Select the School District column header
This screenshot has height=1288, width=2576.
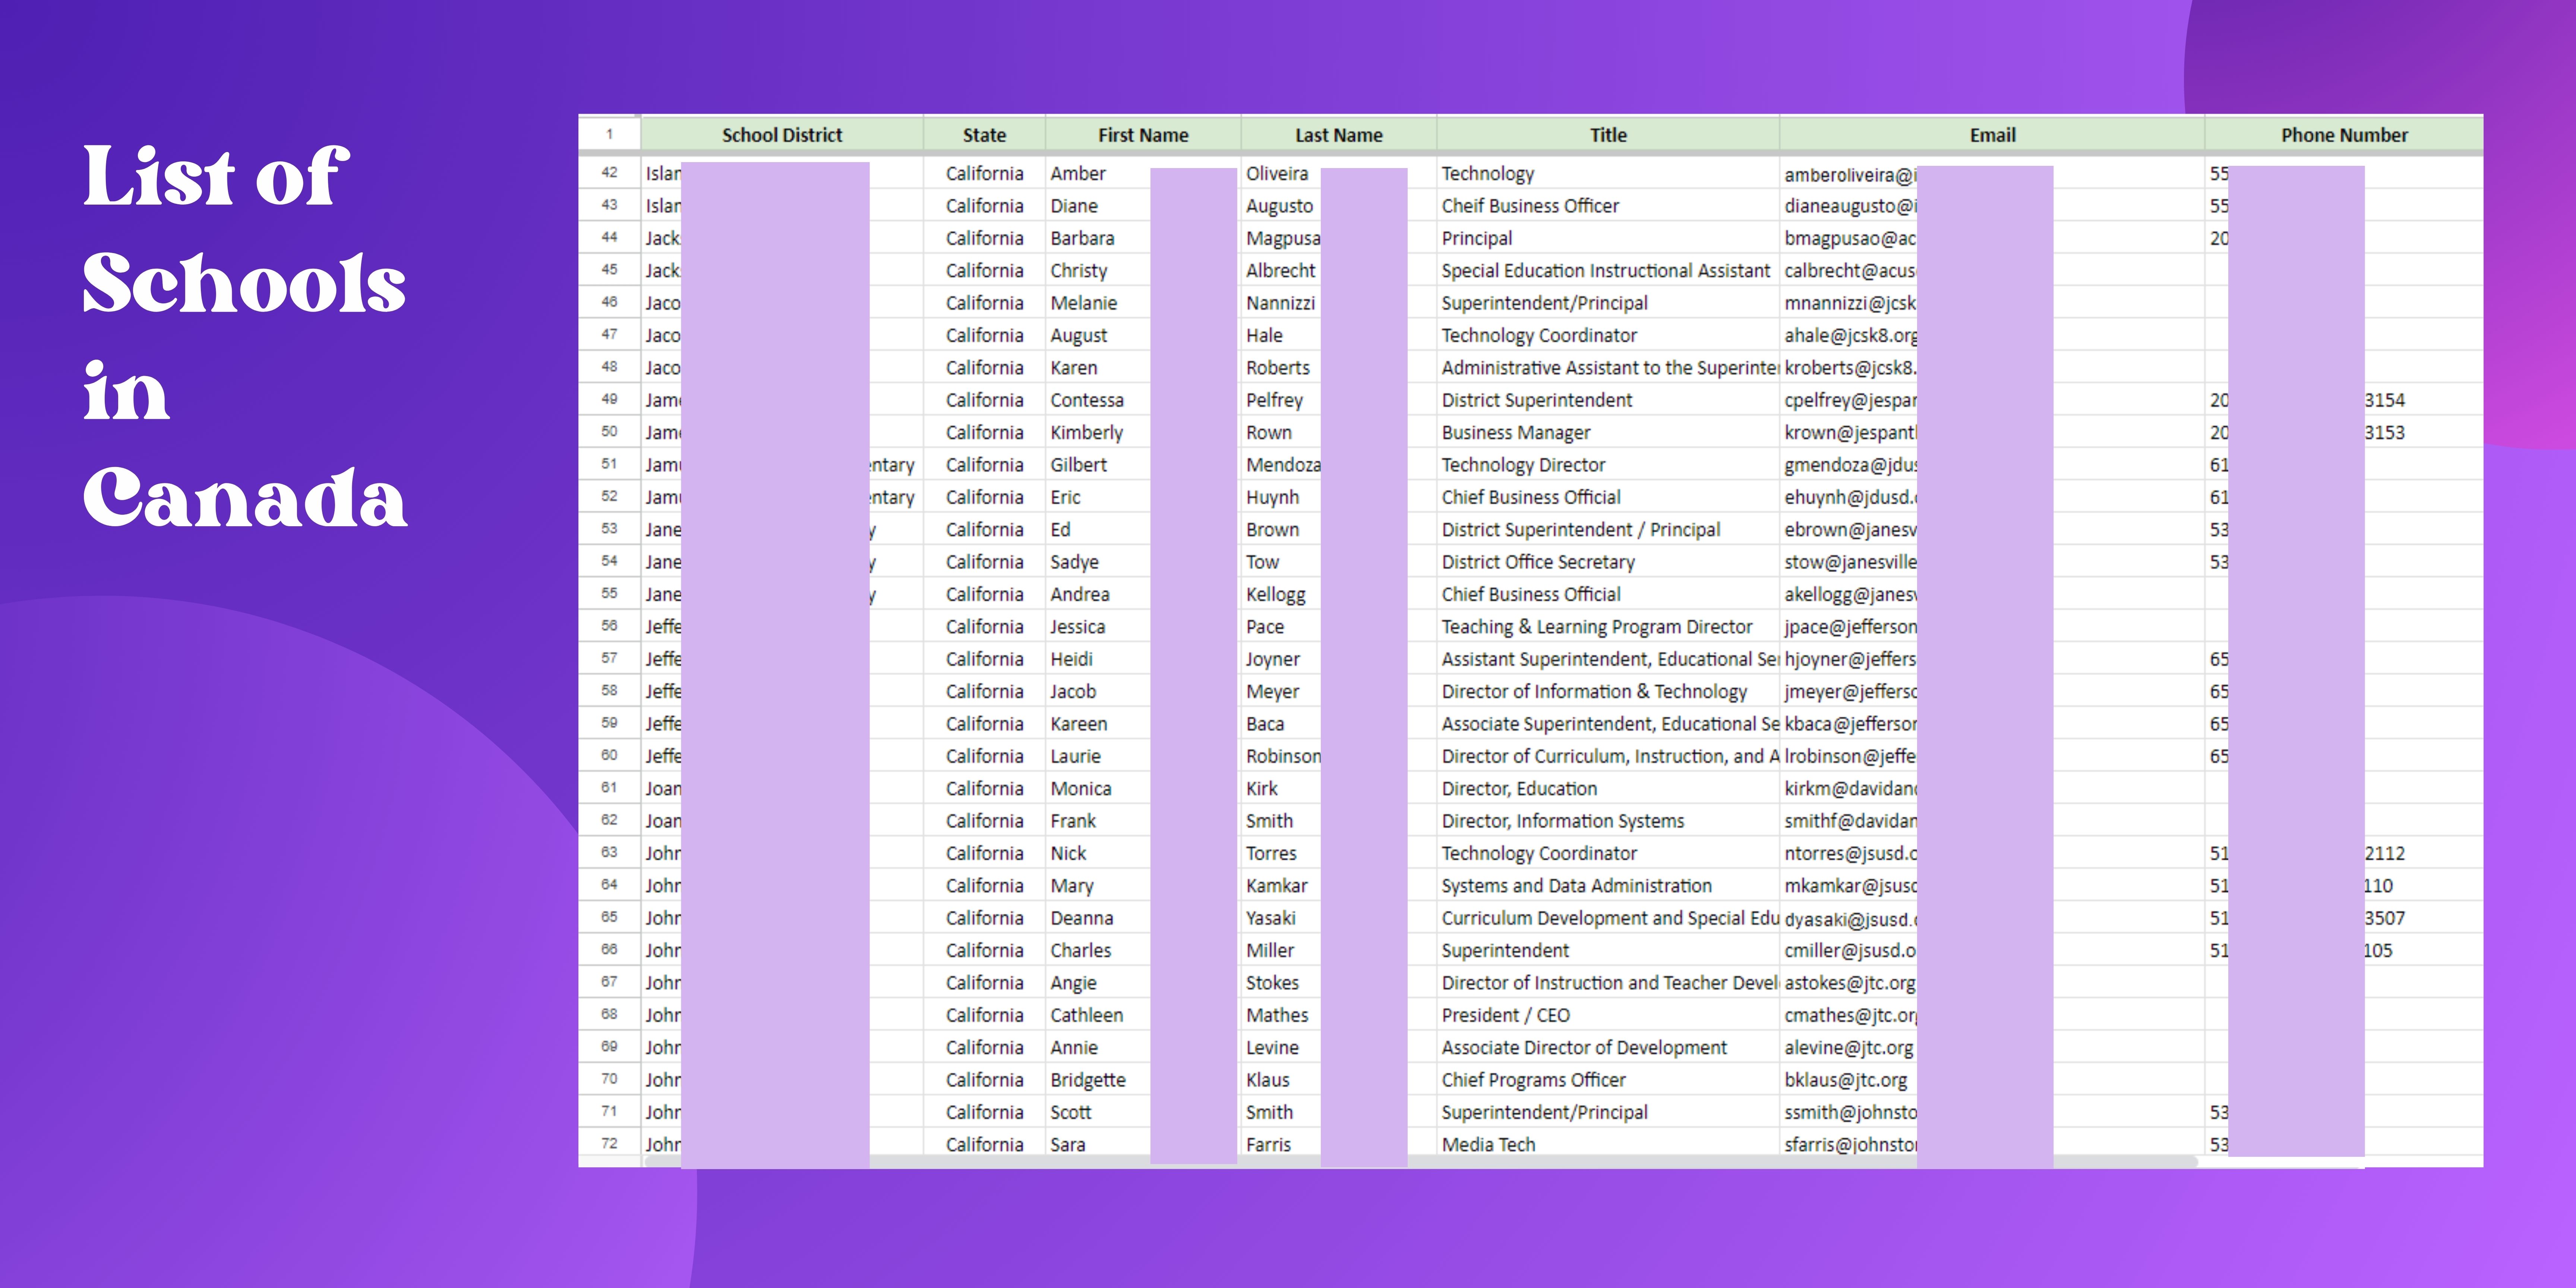[x=782, y=135]
